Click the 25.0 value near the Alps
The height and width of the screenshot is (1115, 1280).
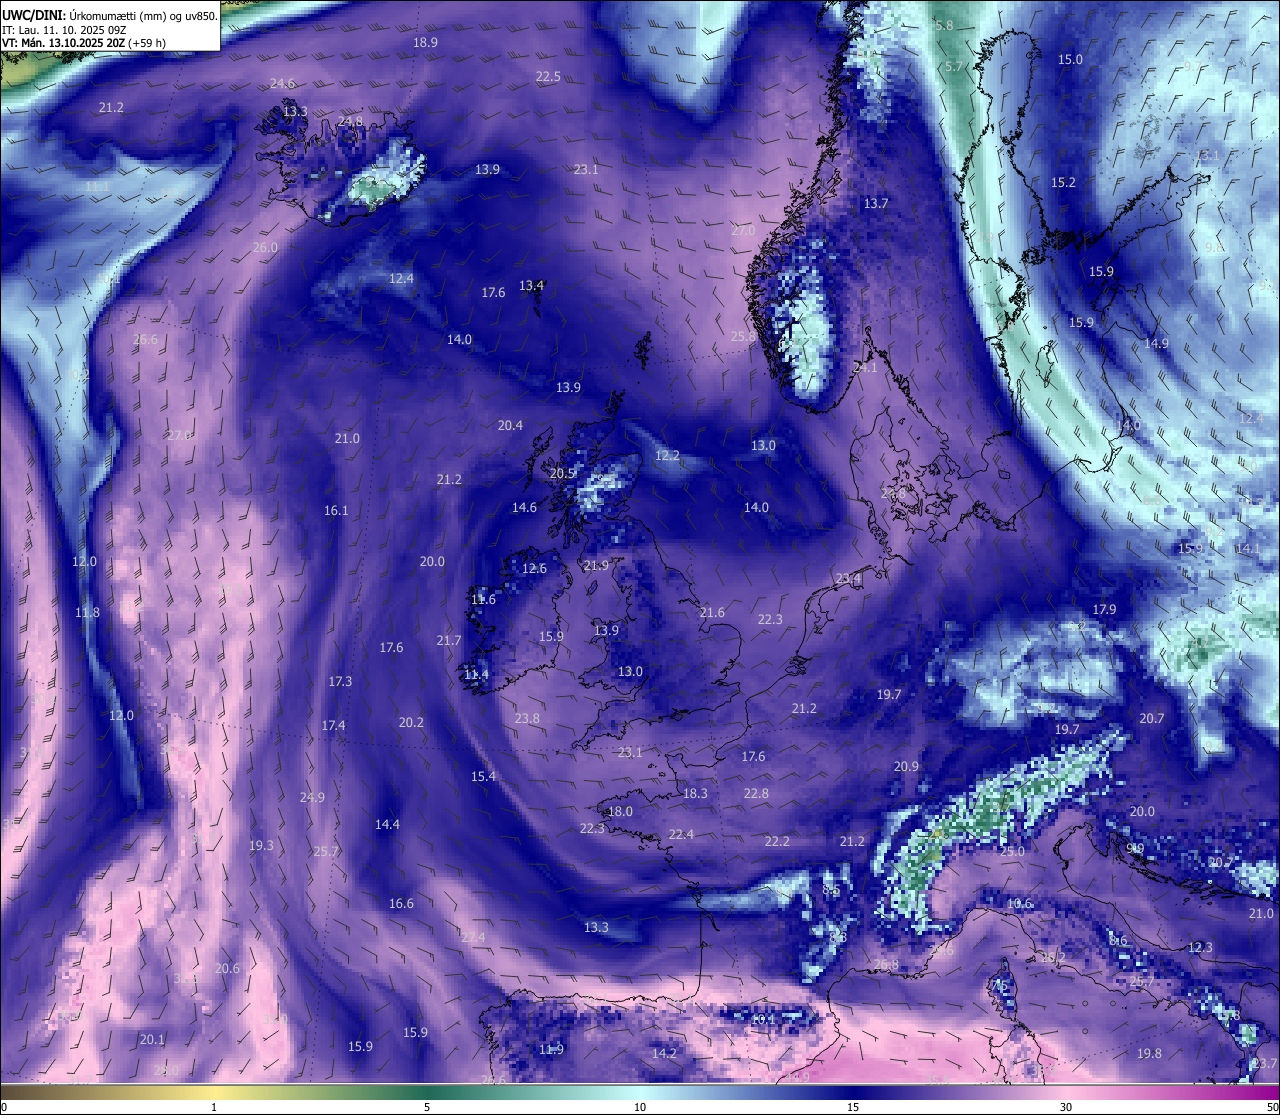tap(1012, 851)
